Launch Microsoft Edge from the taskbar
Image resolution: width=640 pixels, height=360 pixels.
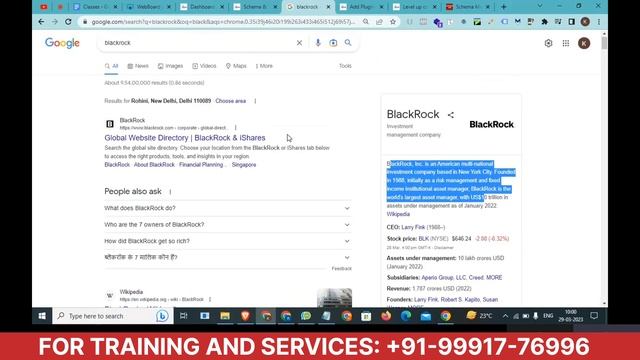[x=406, y=316]
